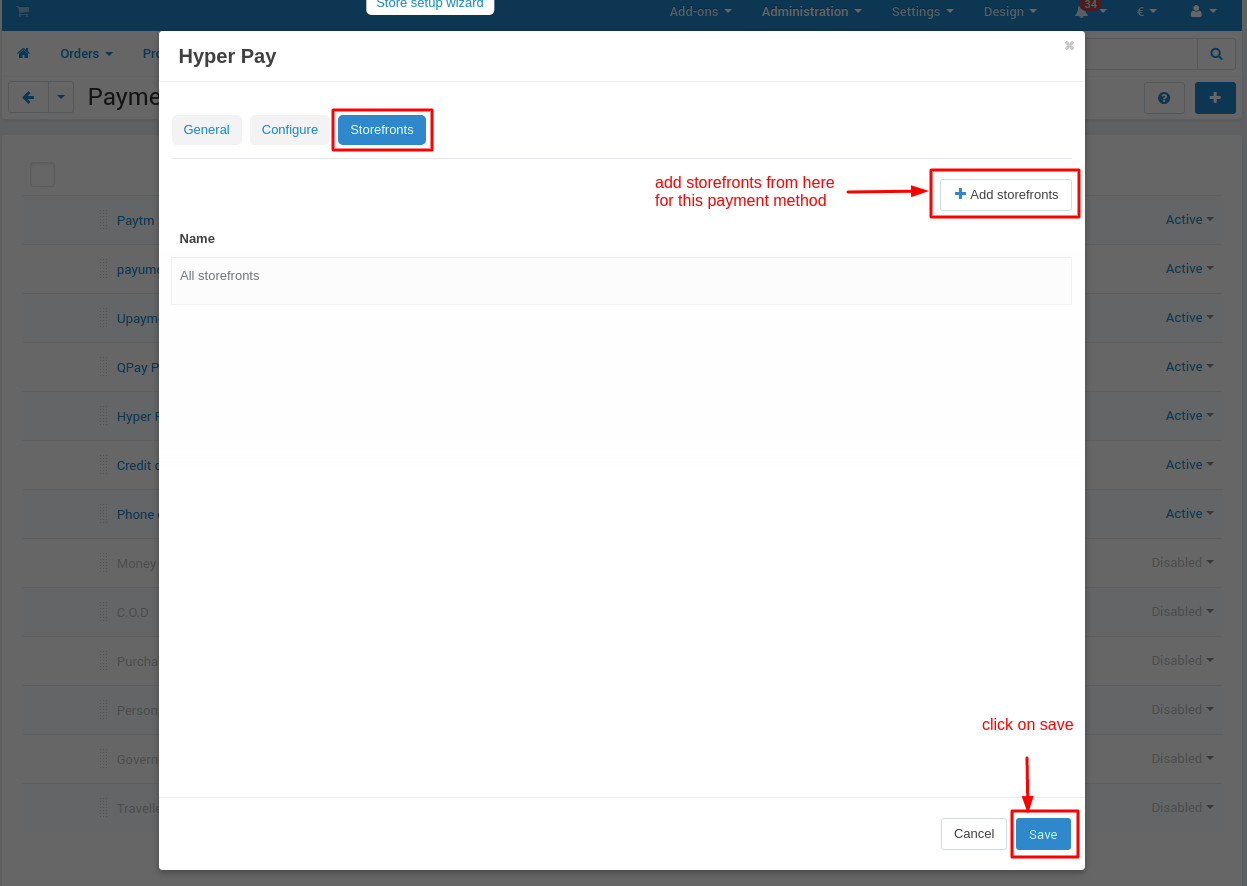The image size is (1247, 886).
Task: Click the search magnifier button
Action: [x=1216, y=54]
